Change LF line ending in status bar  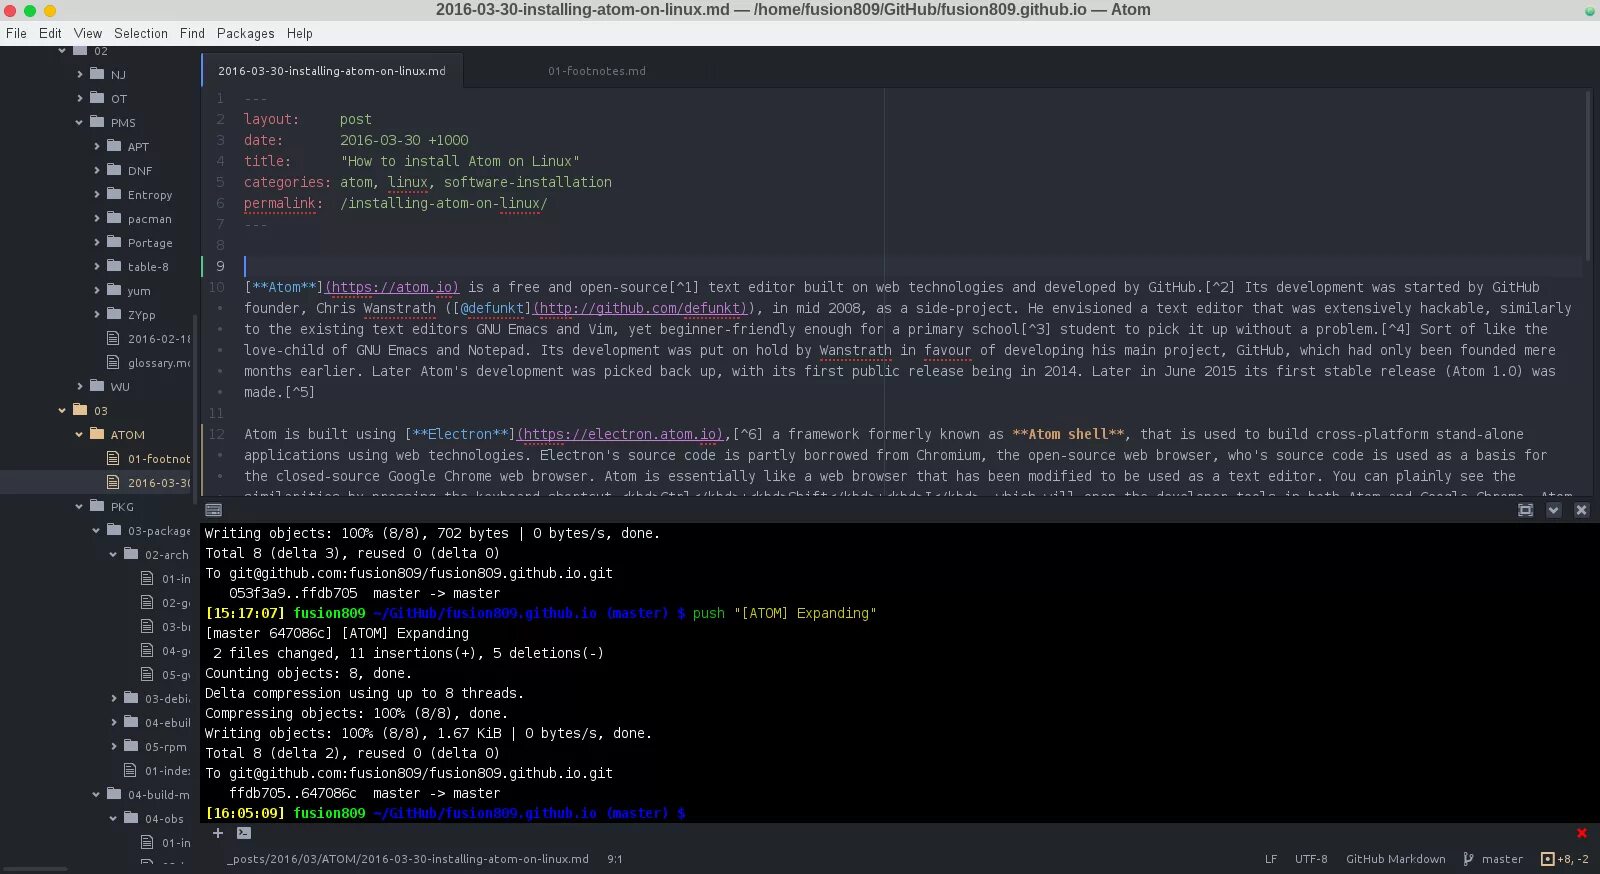(1271, 859)
